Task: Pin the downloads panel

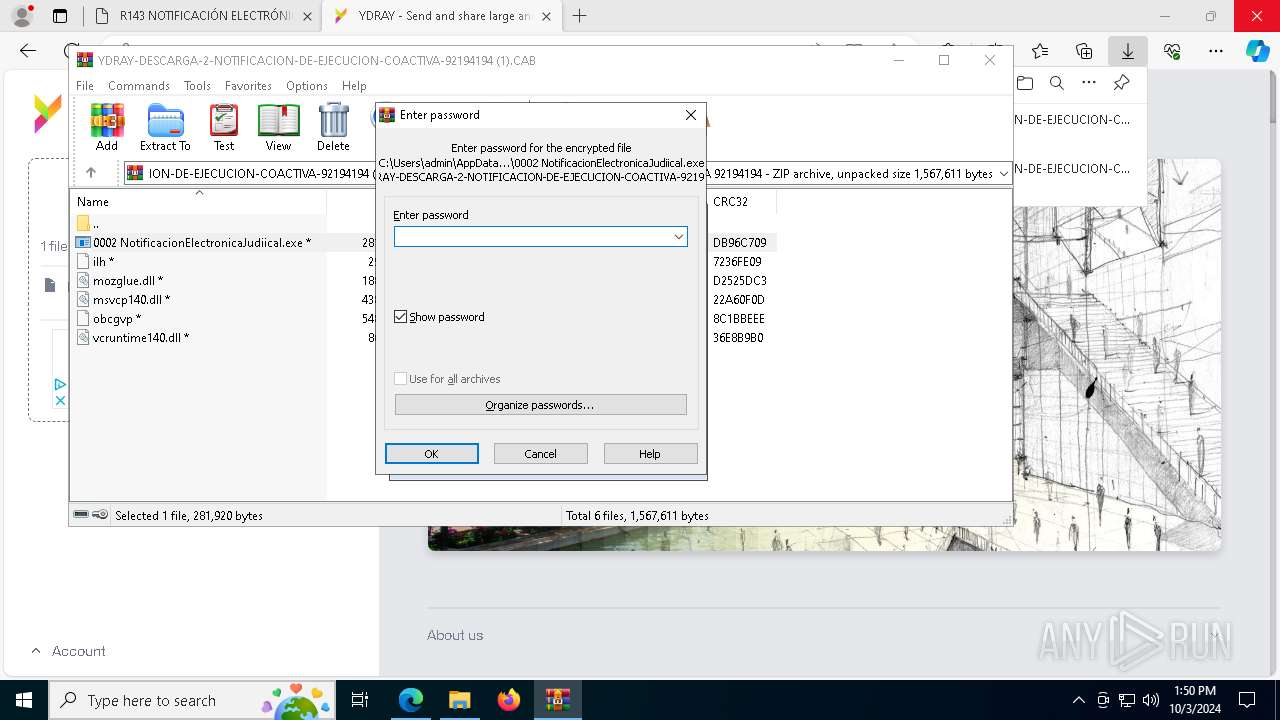Action: 1121,83
